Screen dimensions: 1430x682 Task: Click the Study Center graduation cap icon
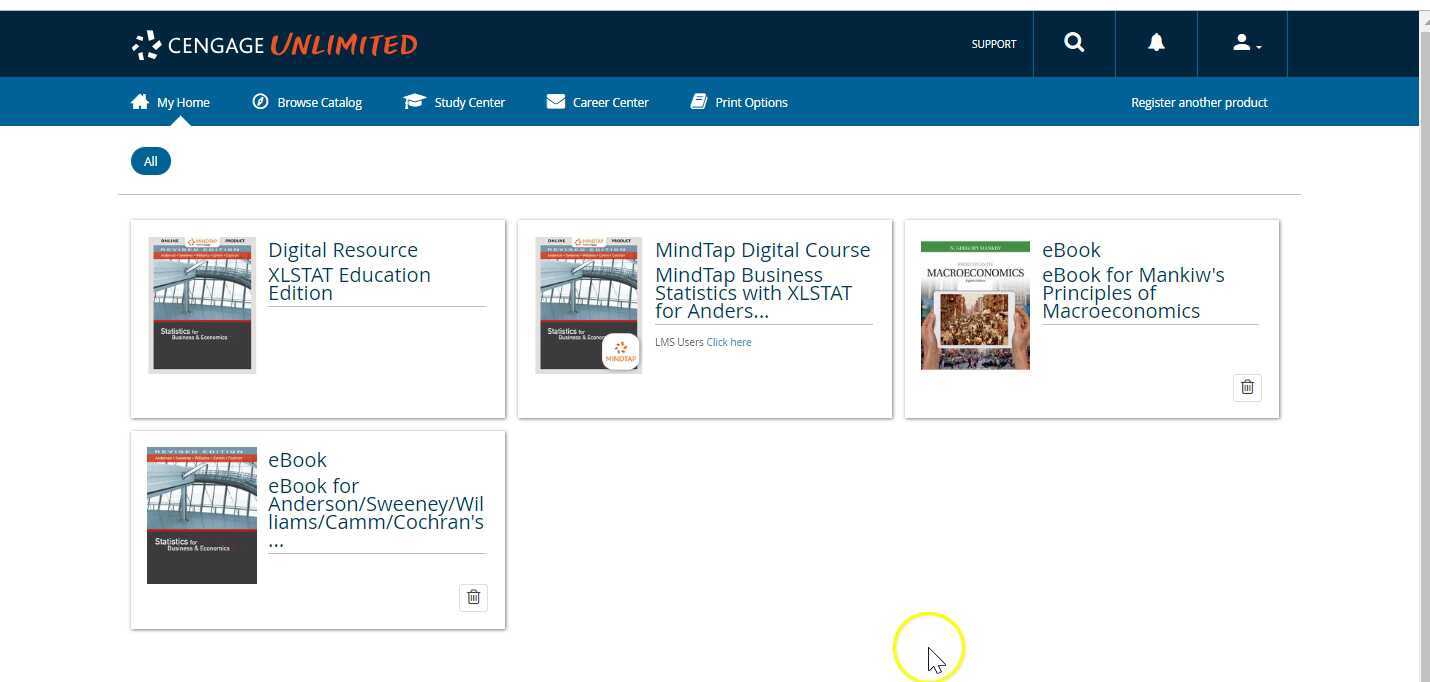415,100
